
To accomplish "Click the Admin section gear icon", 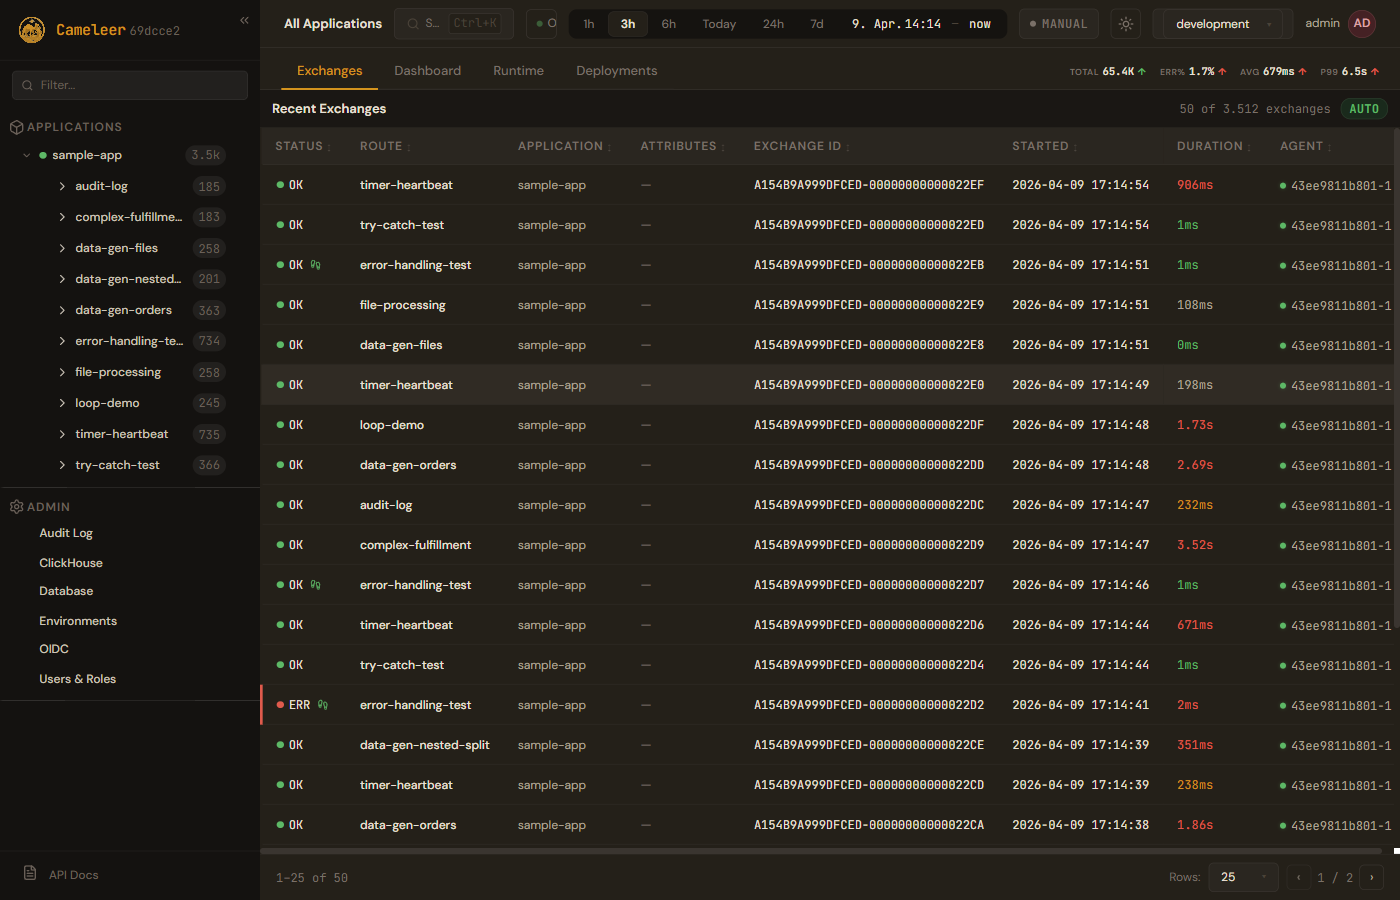I will click(x=16, y=507).
